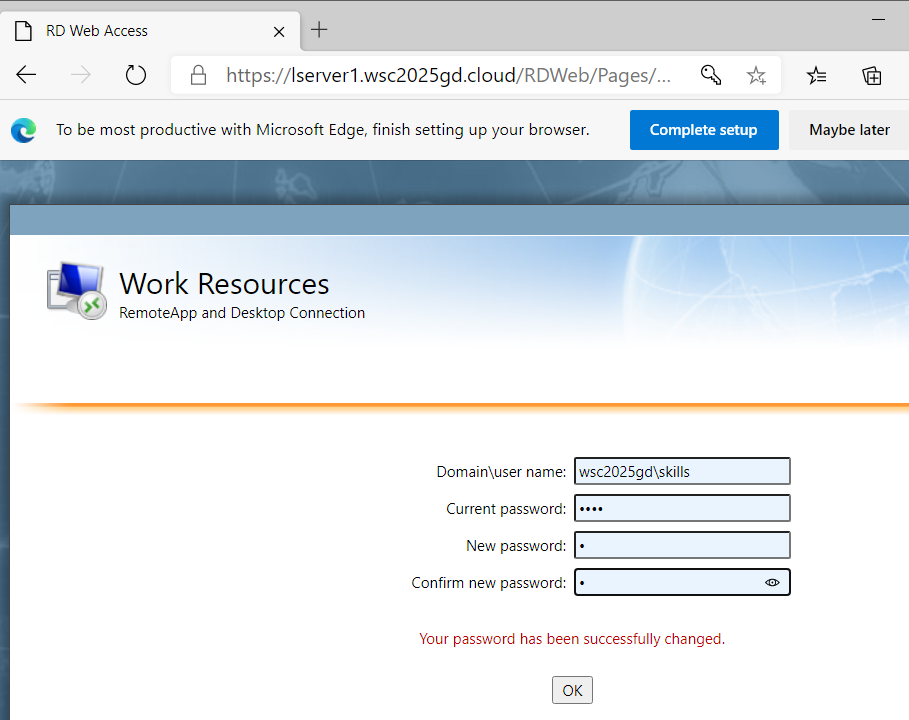Image resolution: width=909 pixels, height=720 pixels.
Task: Click the forward navigation arrow
Action: tap(81, 75)
